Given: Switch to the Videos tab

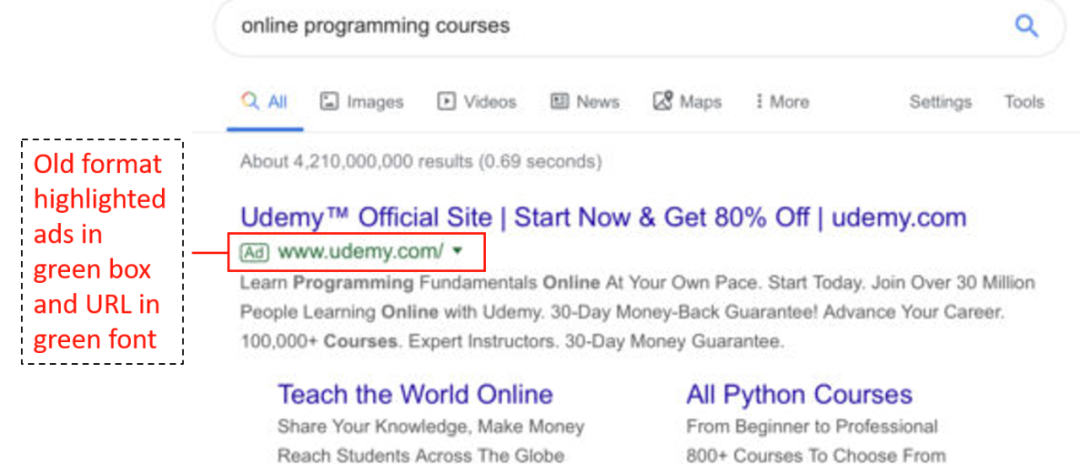Looking at the screenshot, I should coord(477,103).
